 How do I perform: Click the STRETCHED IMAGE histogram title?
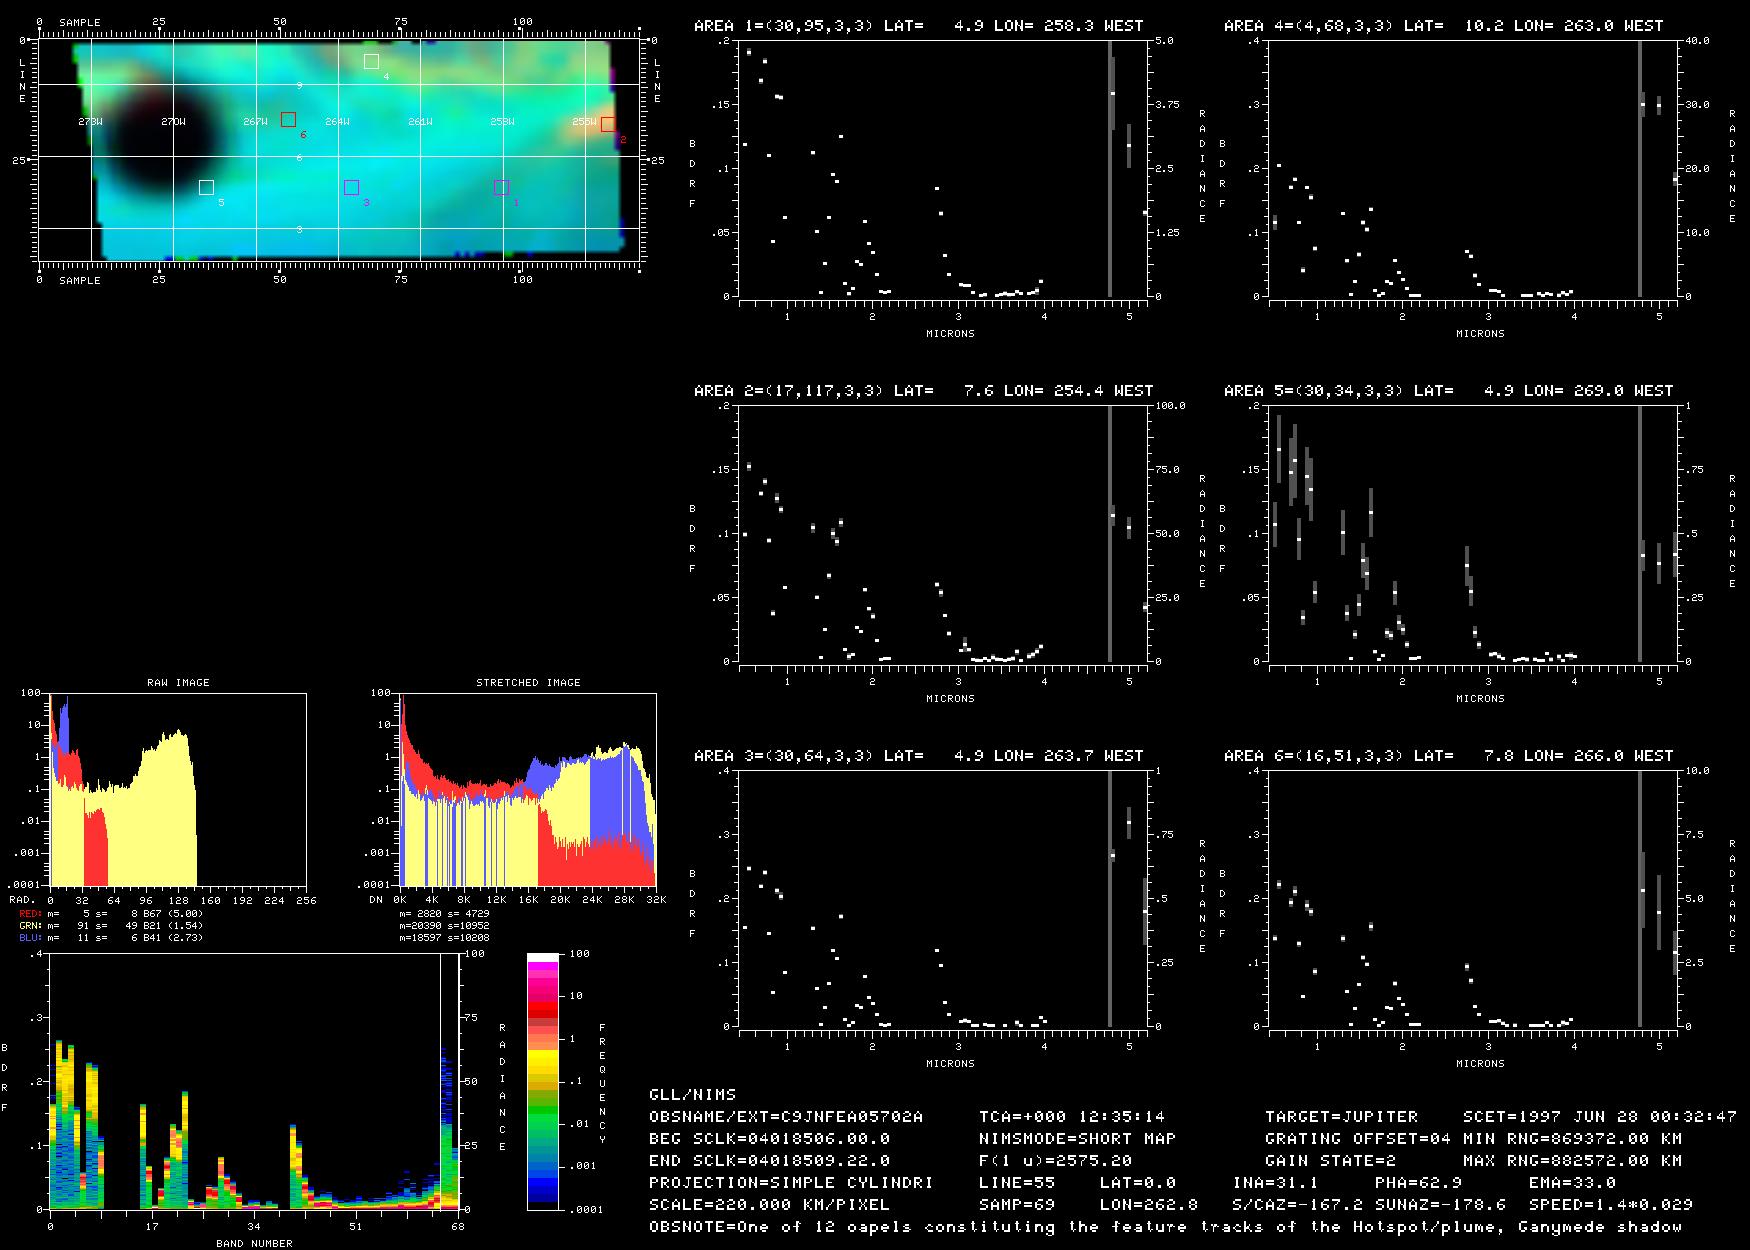pyautogui.click(x=528, y=682)
